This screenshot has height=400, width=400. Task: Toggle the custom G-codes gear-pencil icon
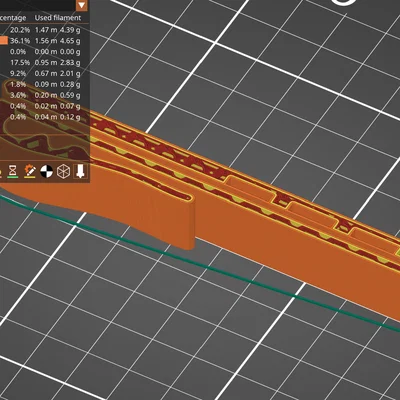(30, 171)
